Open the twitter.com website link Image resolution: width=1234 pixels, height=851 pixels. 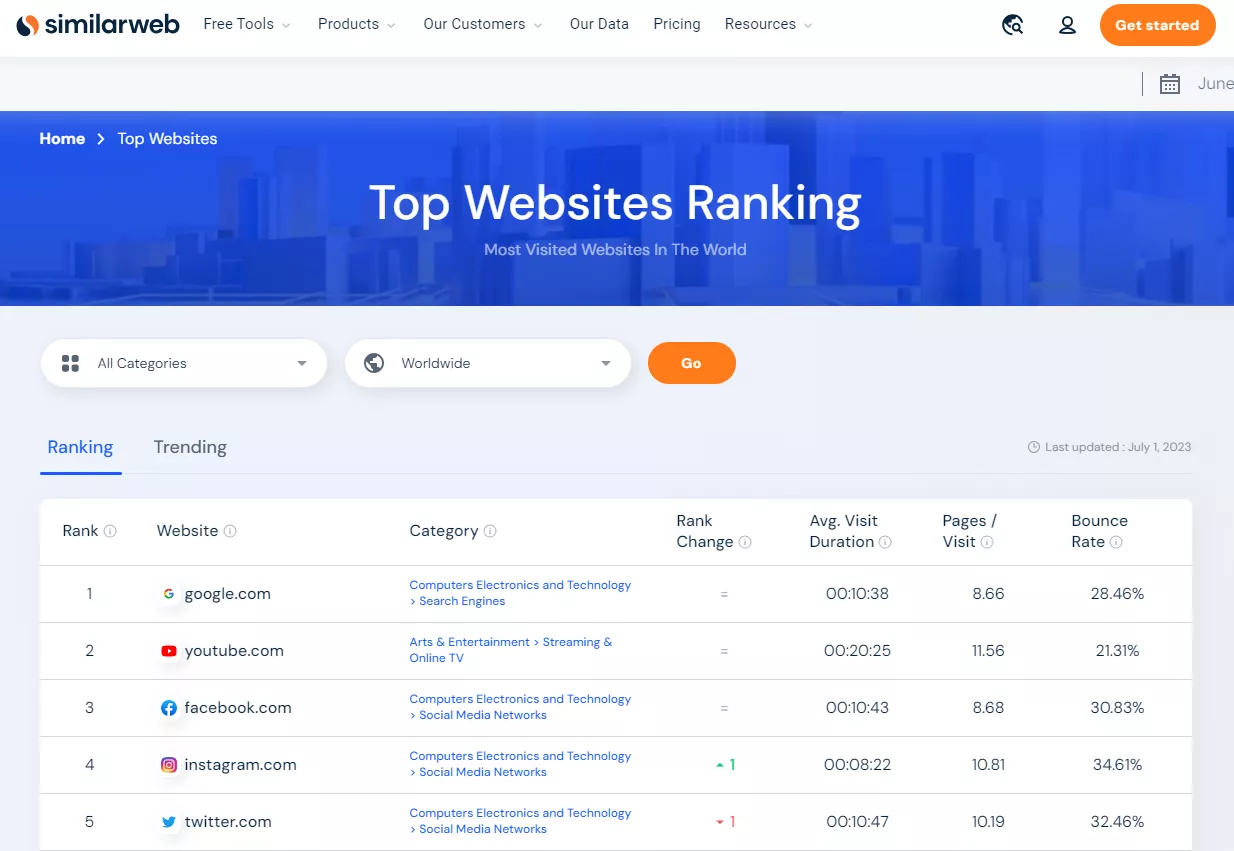coord(228,822)
